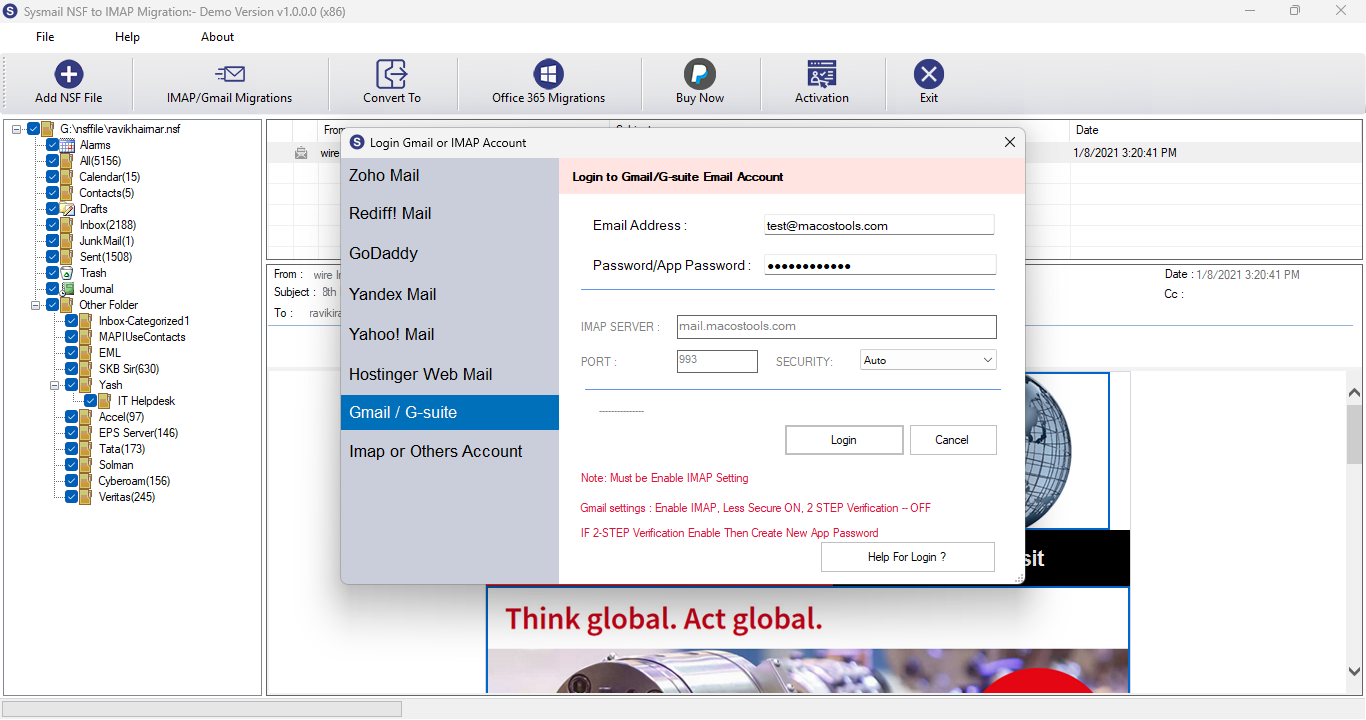
Task: Toggle the EPS Server(146) checkbox
Action: (72, 433)
